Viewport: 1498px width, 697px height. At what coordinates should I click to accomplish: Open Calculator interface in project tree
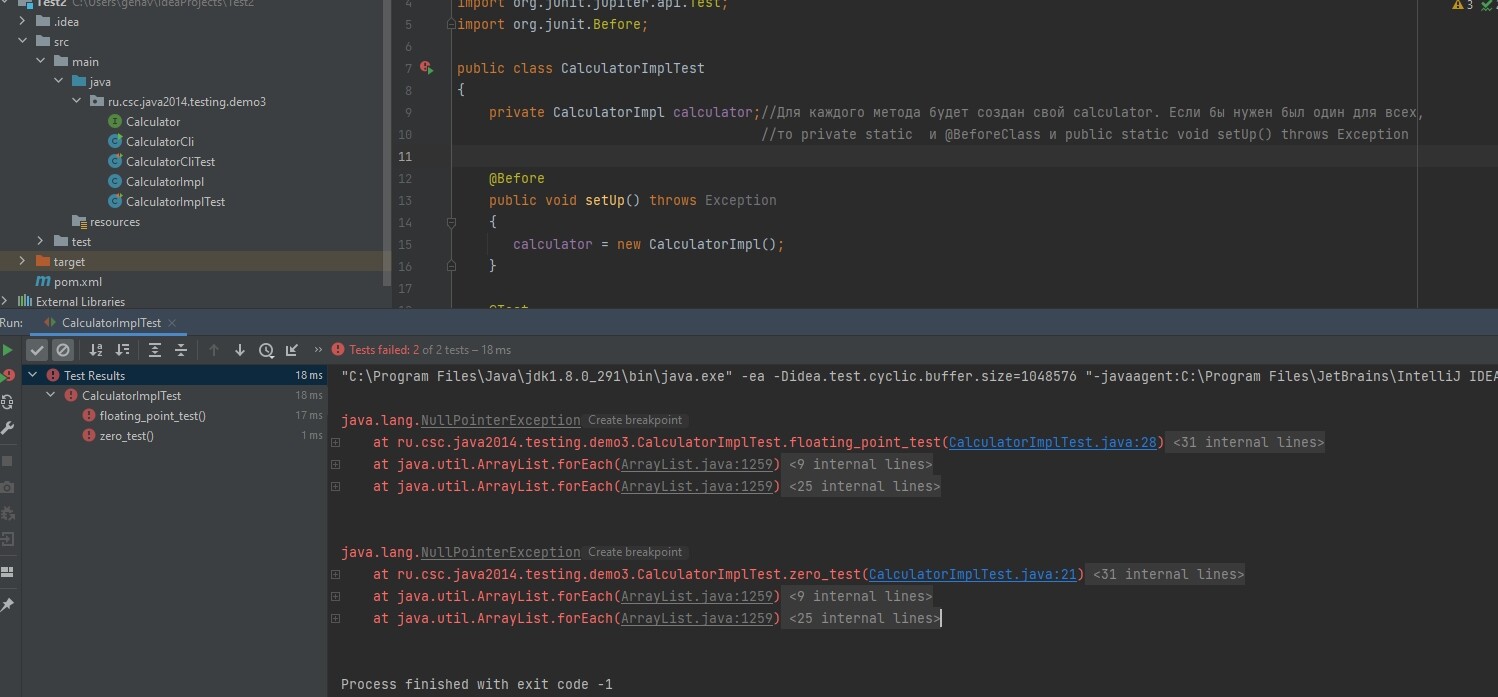click(x=153, y=121)
